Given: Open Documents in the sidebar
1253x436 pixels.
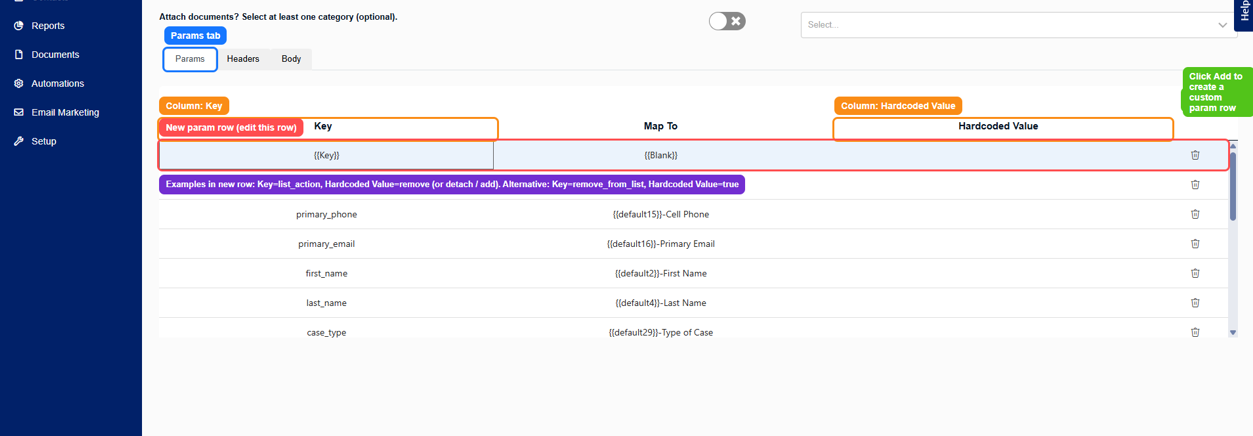Looking at the screenshot, I should 54,55.
